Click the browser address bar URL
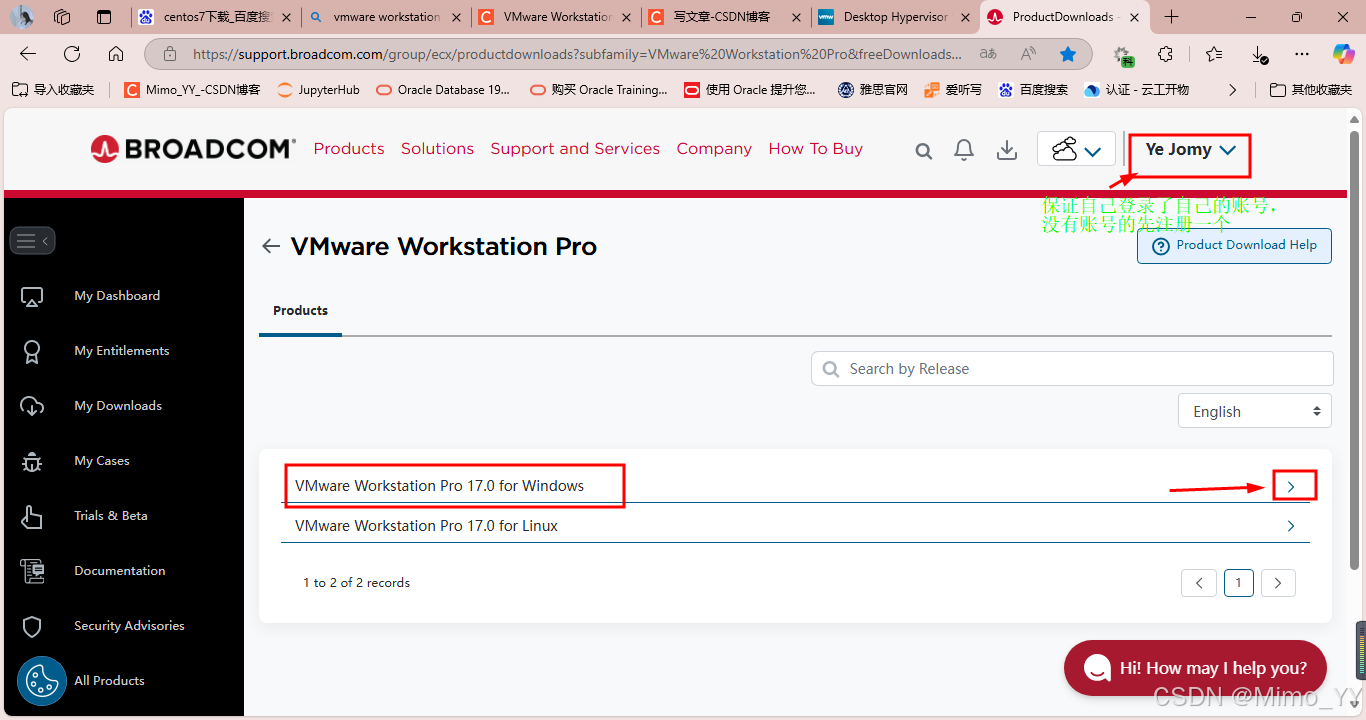This screenshot has width=1366, height=720. click(577, 54)
